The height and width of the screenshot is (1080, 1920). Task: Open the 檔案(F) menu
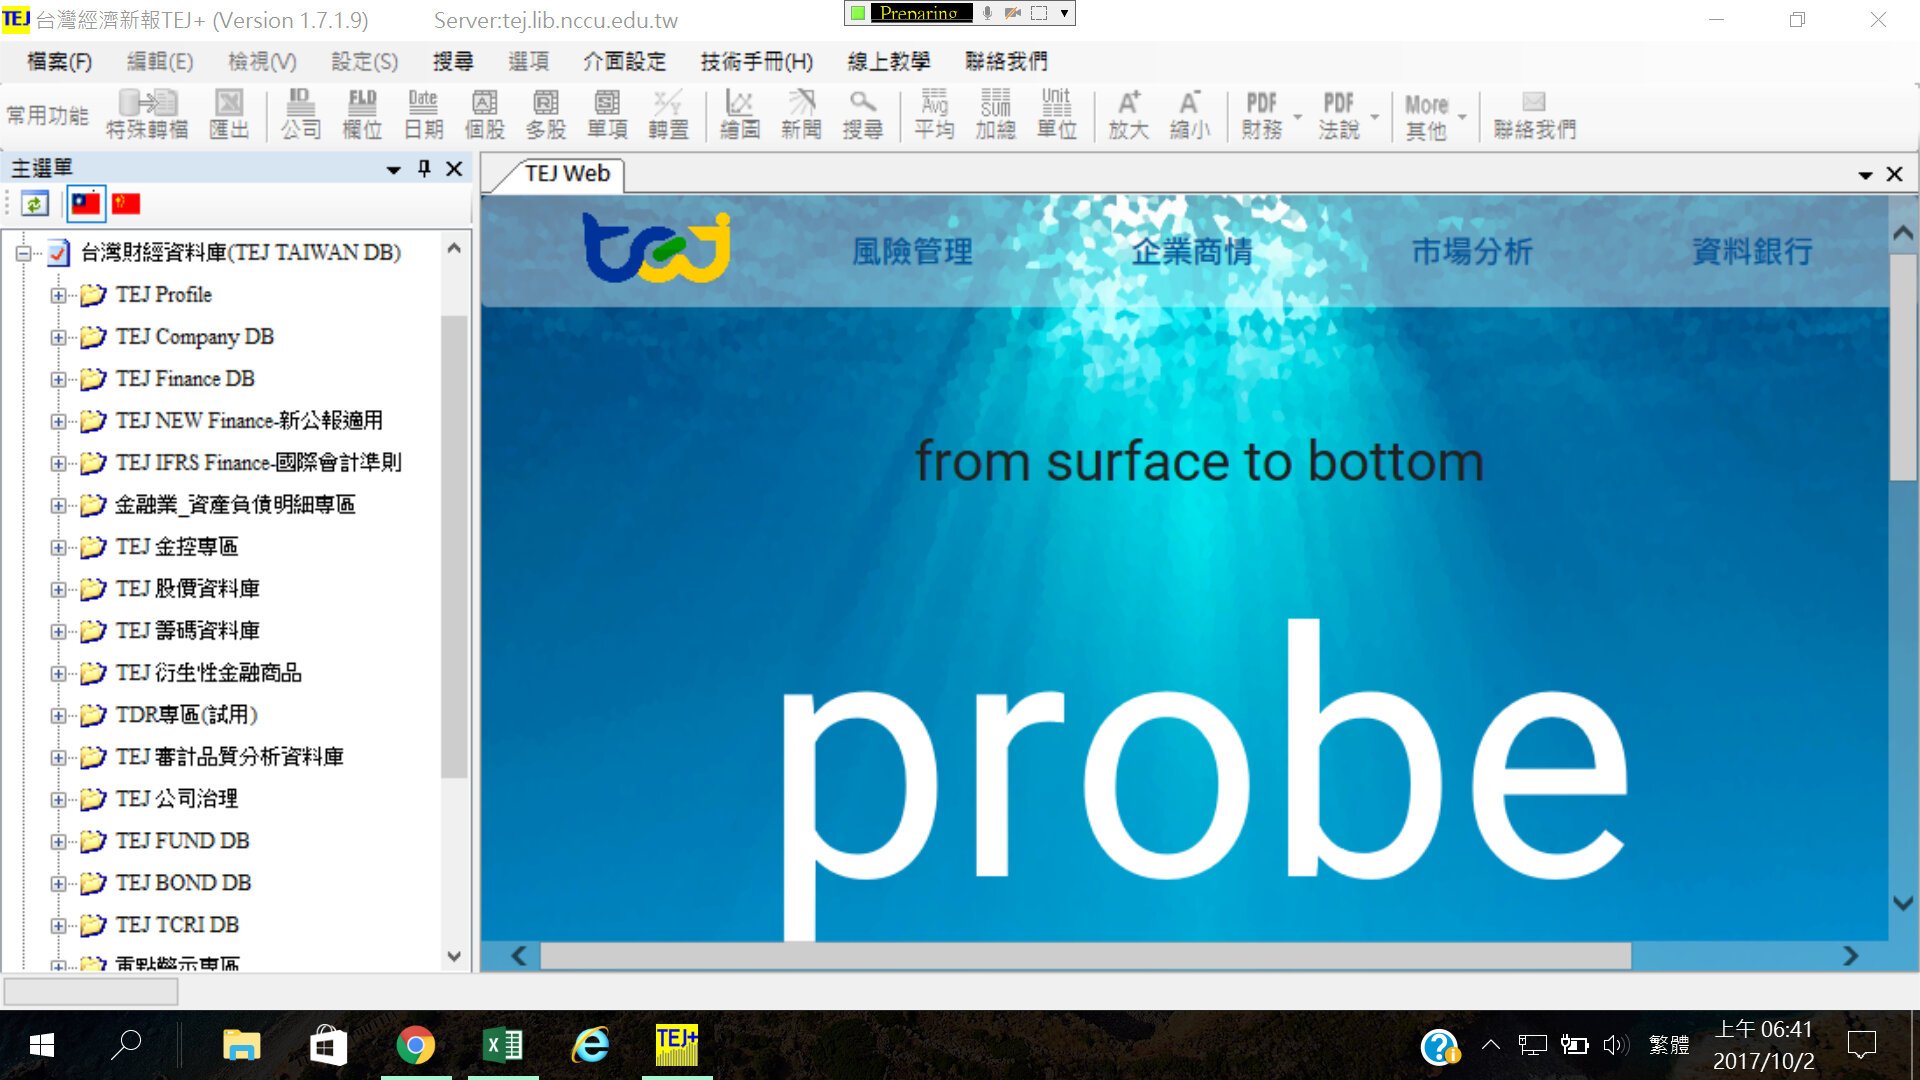[59, 62]
